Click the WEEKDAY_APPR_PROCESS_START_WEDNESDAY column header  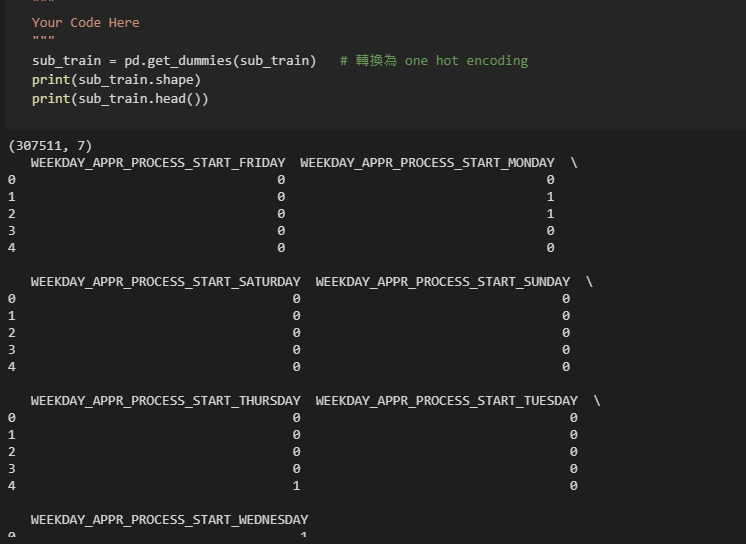click(x=169, y=519)
